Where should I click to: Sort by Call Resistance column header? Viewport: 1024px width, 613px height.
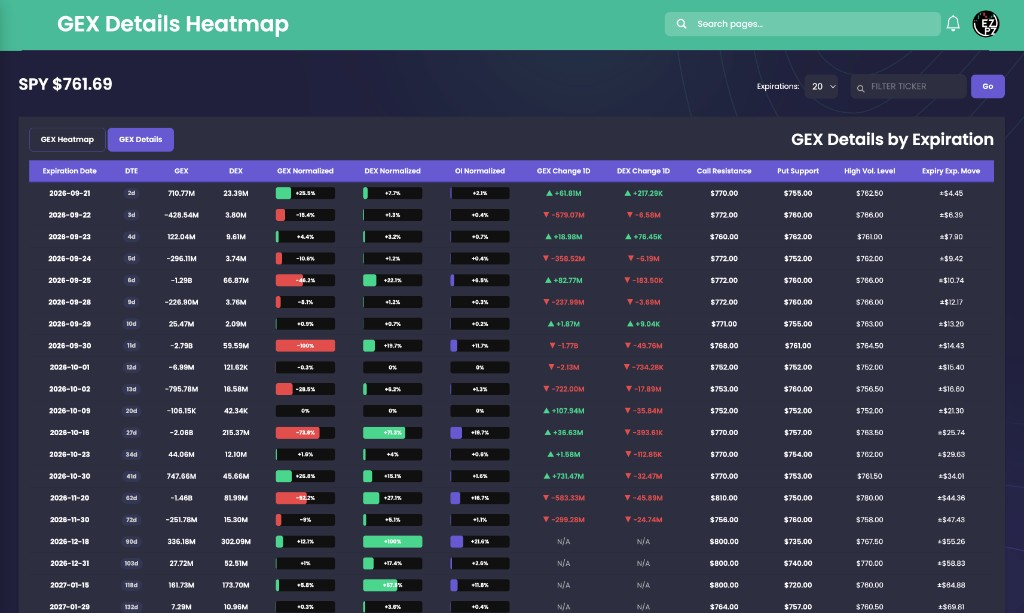pos(724,171)
